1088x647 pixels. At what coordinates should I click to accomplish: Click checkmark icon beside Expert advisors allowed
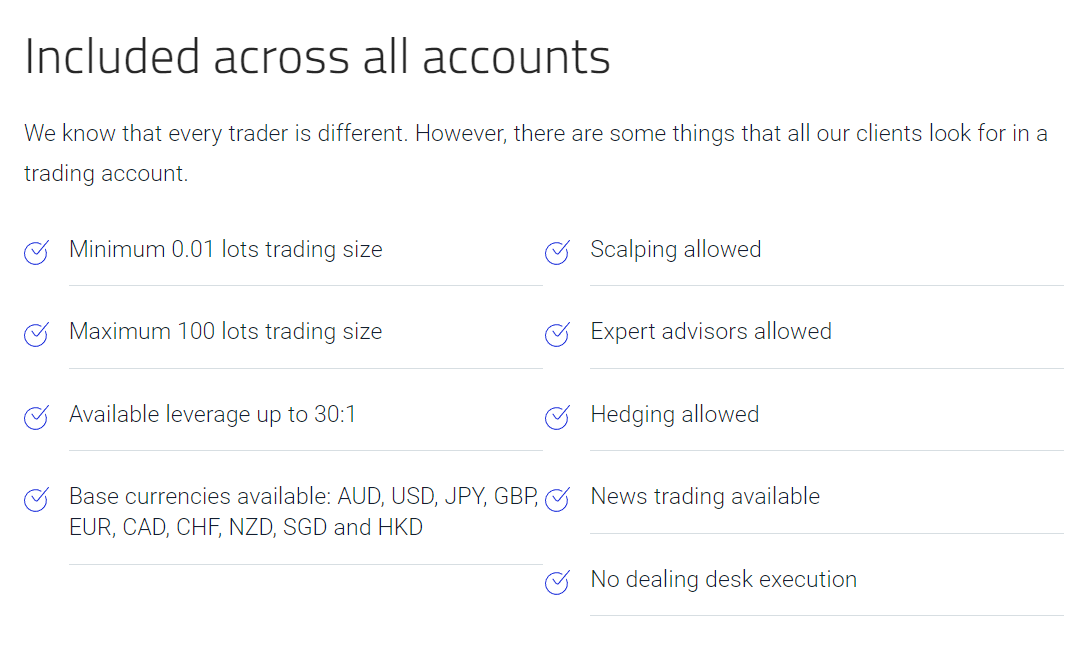(x=557, y=334)
